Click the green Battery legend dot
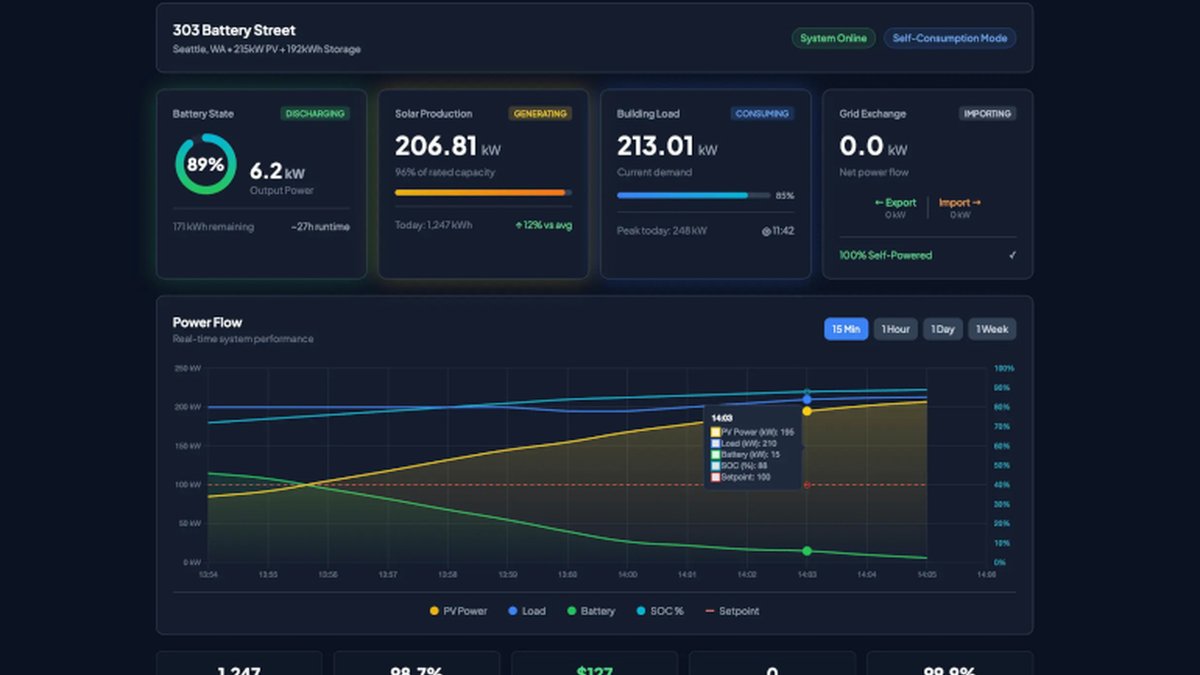Image resolution: width=1200 pixels, height=675 pixels. [x=572, y=611]
